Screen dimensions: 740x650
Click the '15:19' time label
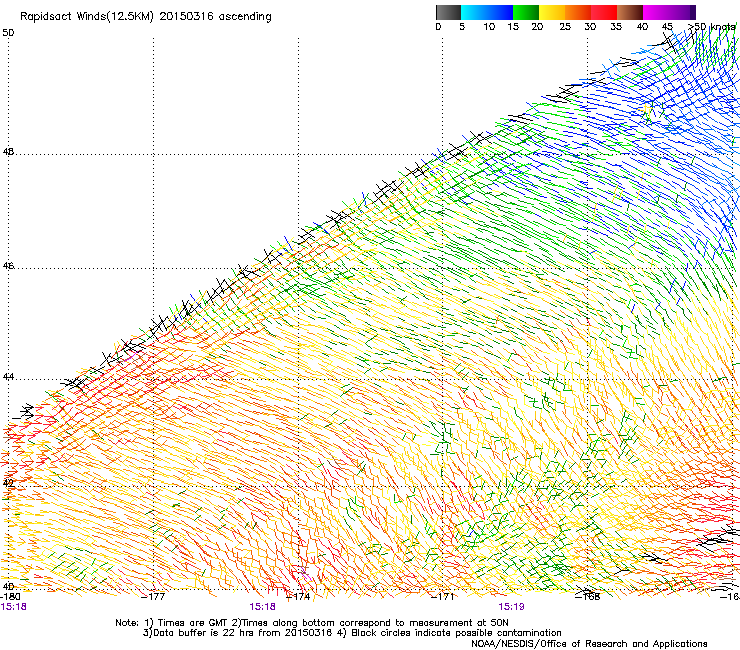(x=511, y=607)
